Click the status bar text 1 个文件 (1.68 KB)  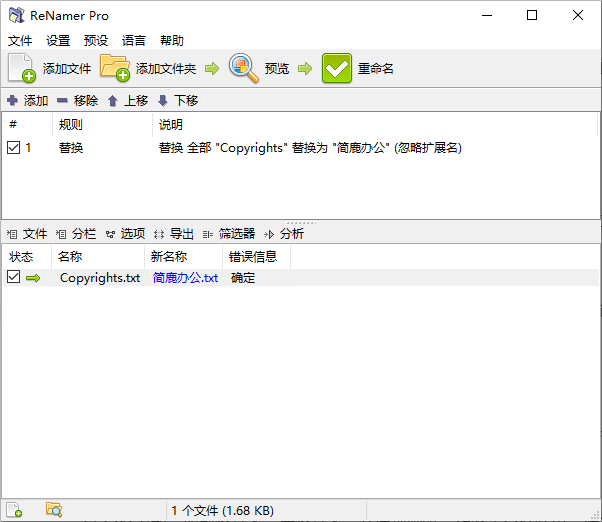222,510
